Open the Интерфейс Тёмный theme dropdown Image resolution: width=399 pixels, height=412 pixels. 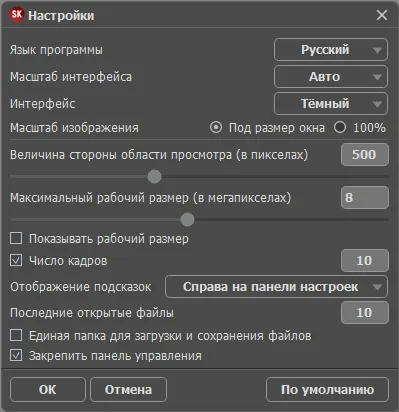pos(331,104)
